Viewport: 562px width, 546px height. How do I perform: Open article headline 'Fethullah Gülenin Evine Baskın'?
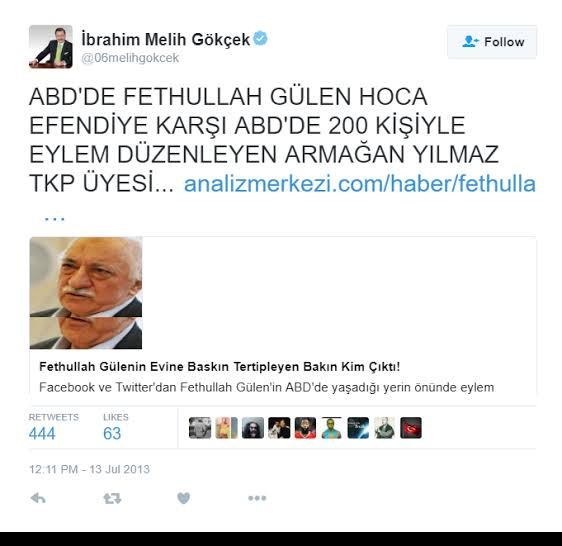click(x=219, y=367)
